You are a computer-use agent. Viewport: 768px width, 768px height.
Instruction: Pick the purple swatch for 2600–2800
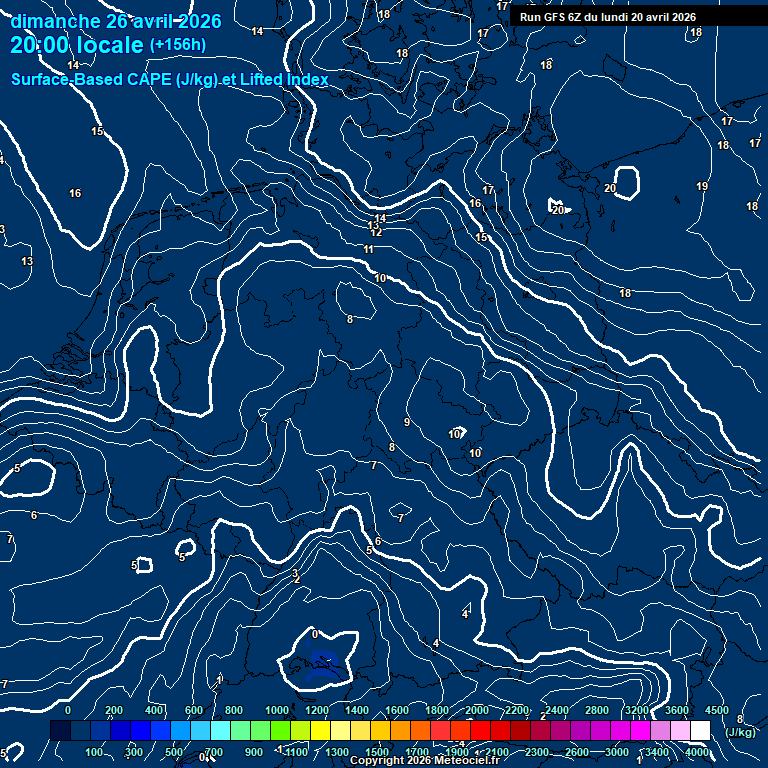tap(580, 730)
